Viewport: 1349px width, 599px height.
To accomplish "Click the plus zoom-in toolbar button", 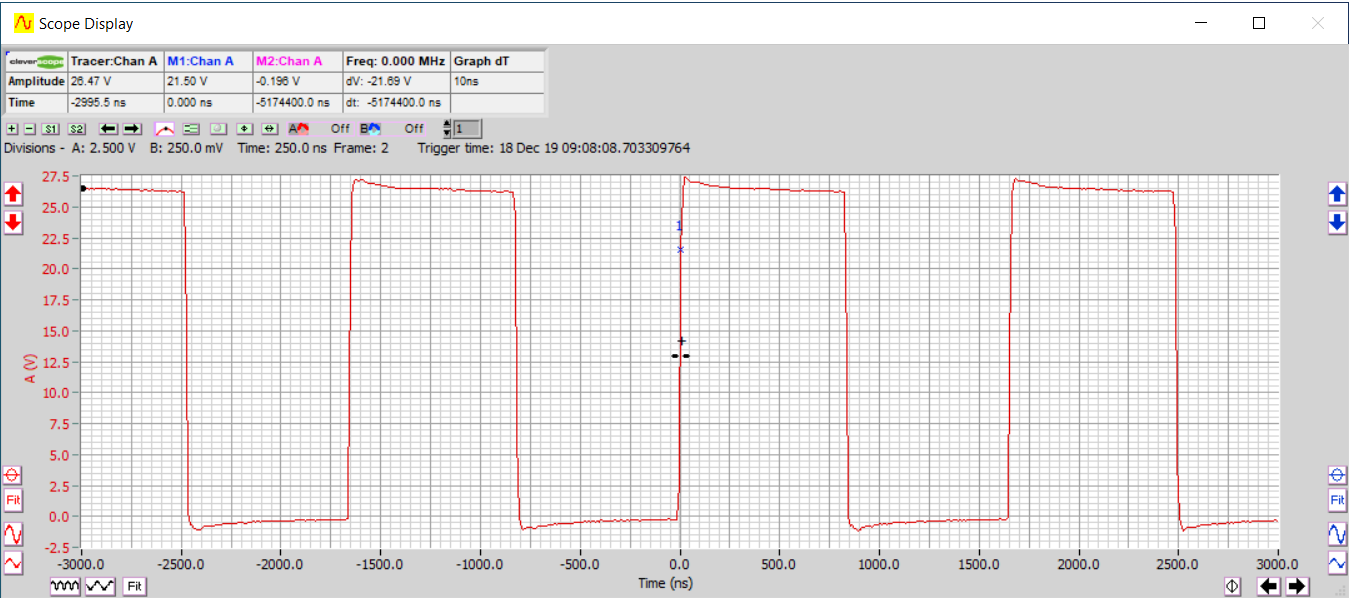I will tap(12, 129).
